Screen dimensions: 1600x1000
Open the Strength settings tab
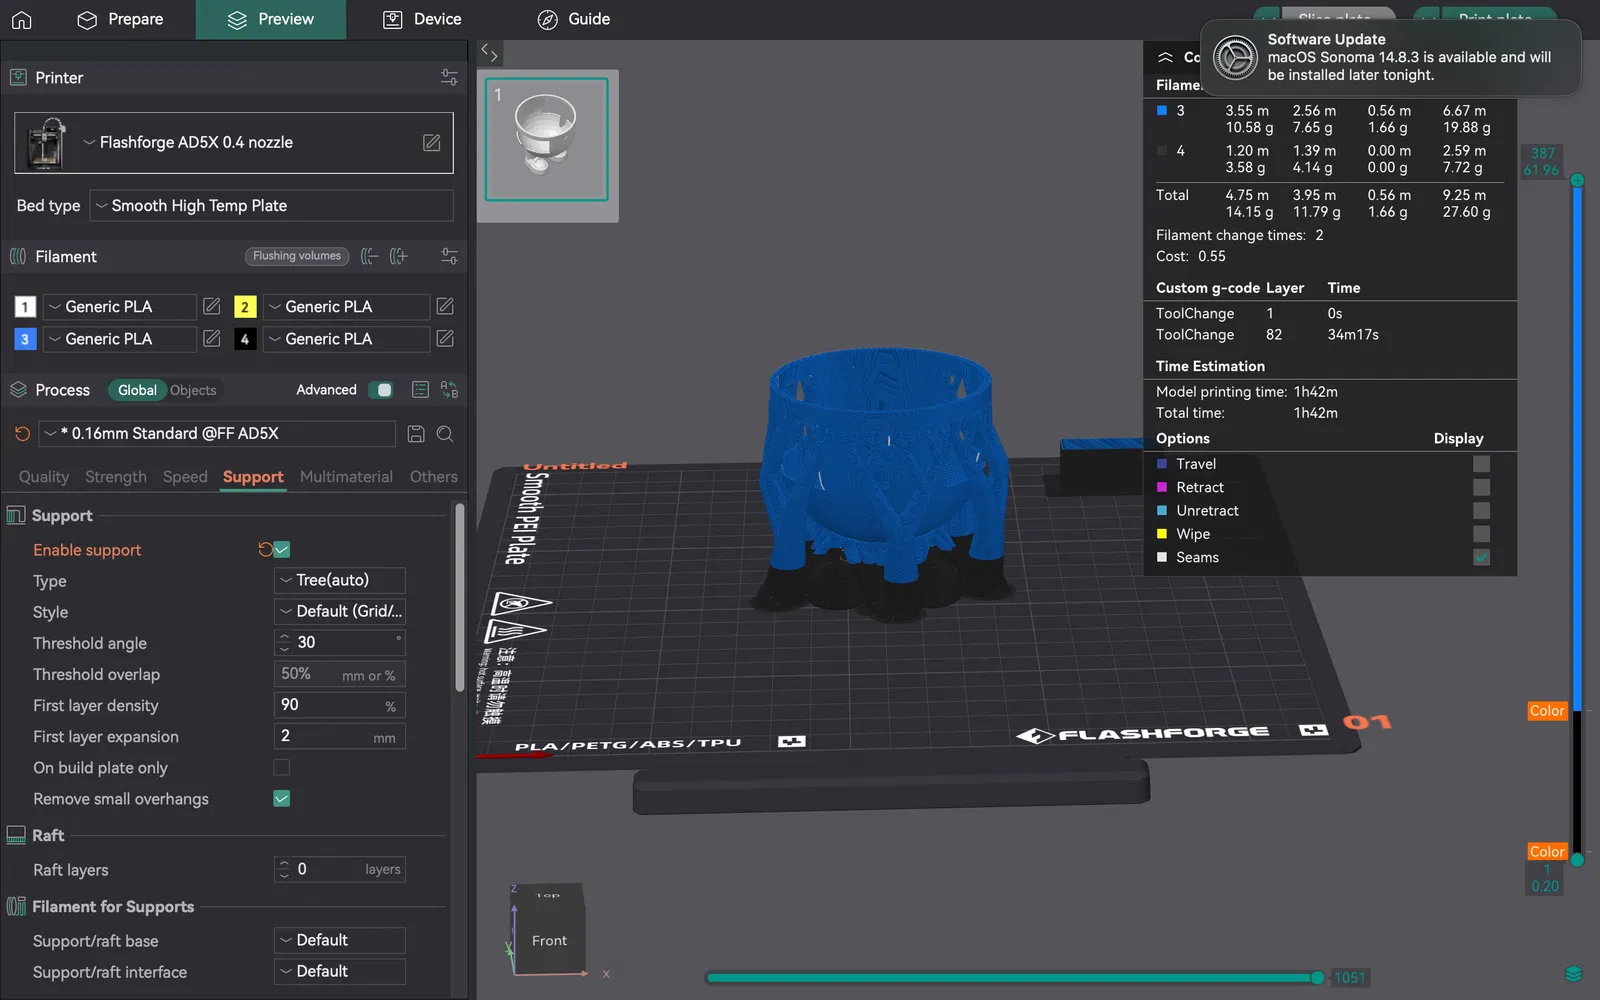click(x=116, y=477)
